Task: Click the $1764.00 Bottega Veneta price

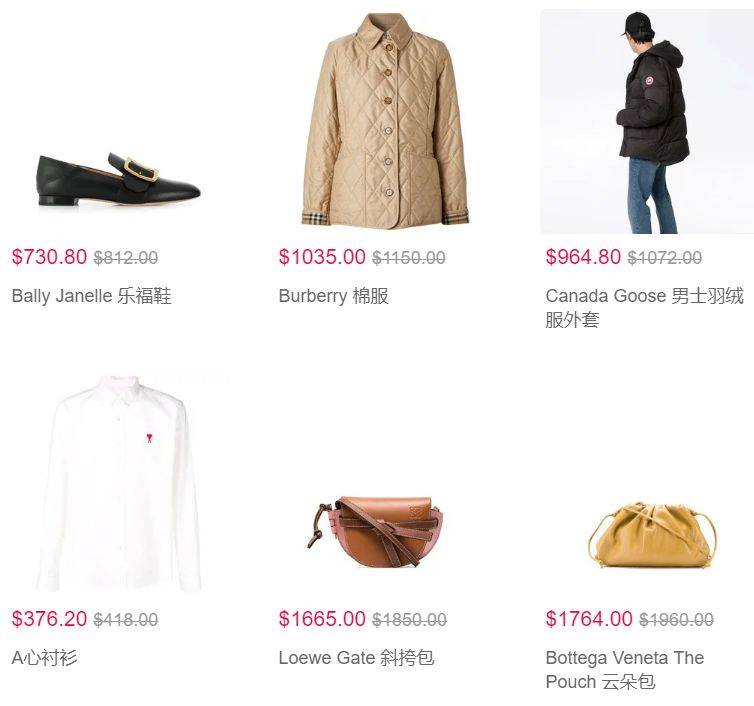Action: click(x=589, y=619)
